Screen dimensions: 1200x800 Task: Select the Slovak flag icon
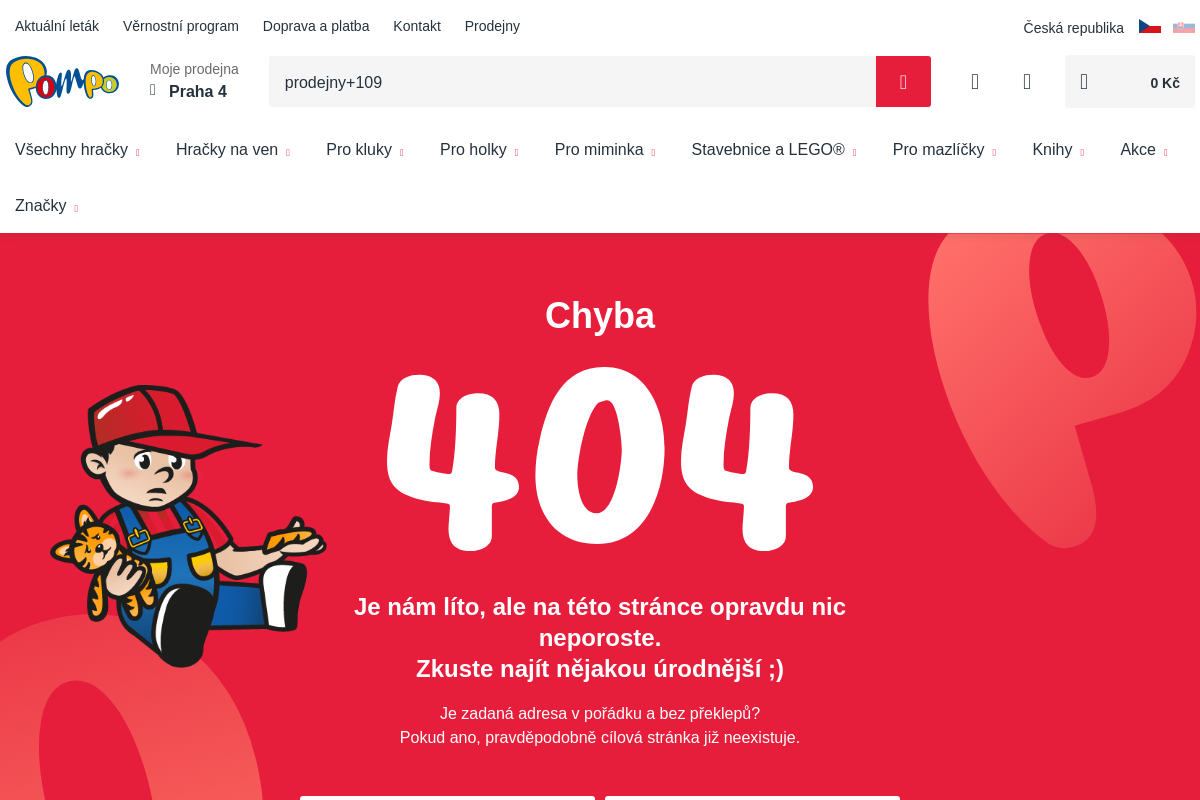point(1184,27)
